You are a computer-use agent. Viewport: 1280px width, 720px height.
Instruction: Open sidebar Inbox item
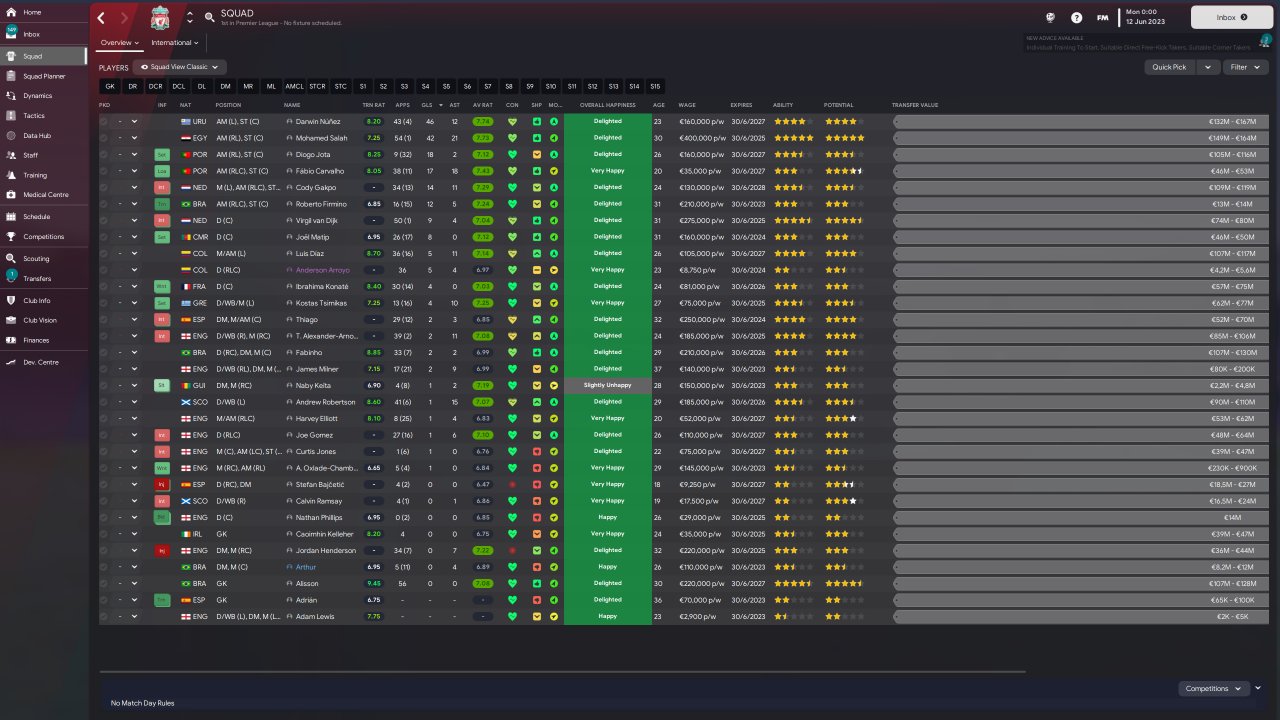[x=31, y=34]
